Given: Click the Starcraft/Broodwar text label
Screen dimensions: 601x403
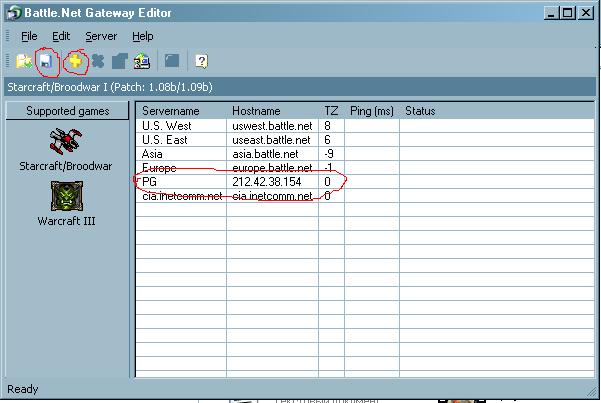Looking at the screenshot, I should pyautogui.click(x=66, y=166).
